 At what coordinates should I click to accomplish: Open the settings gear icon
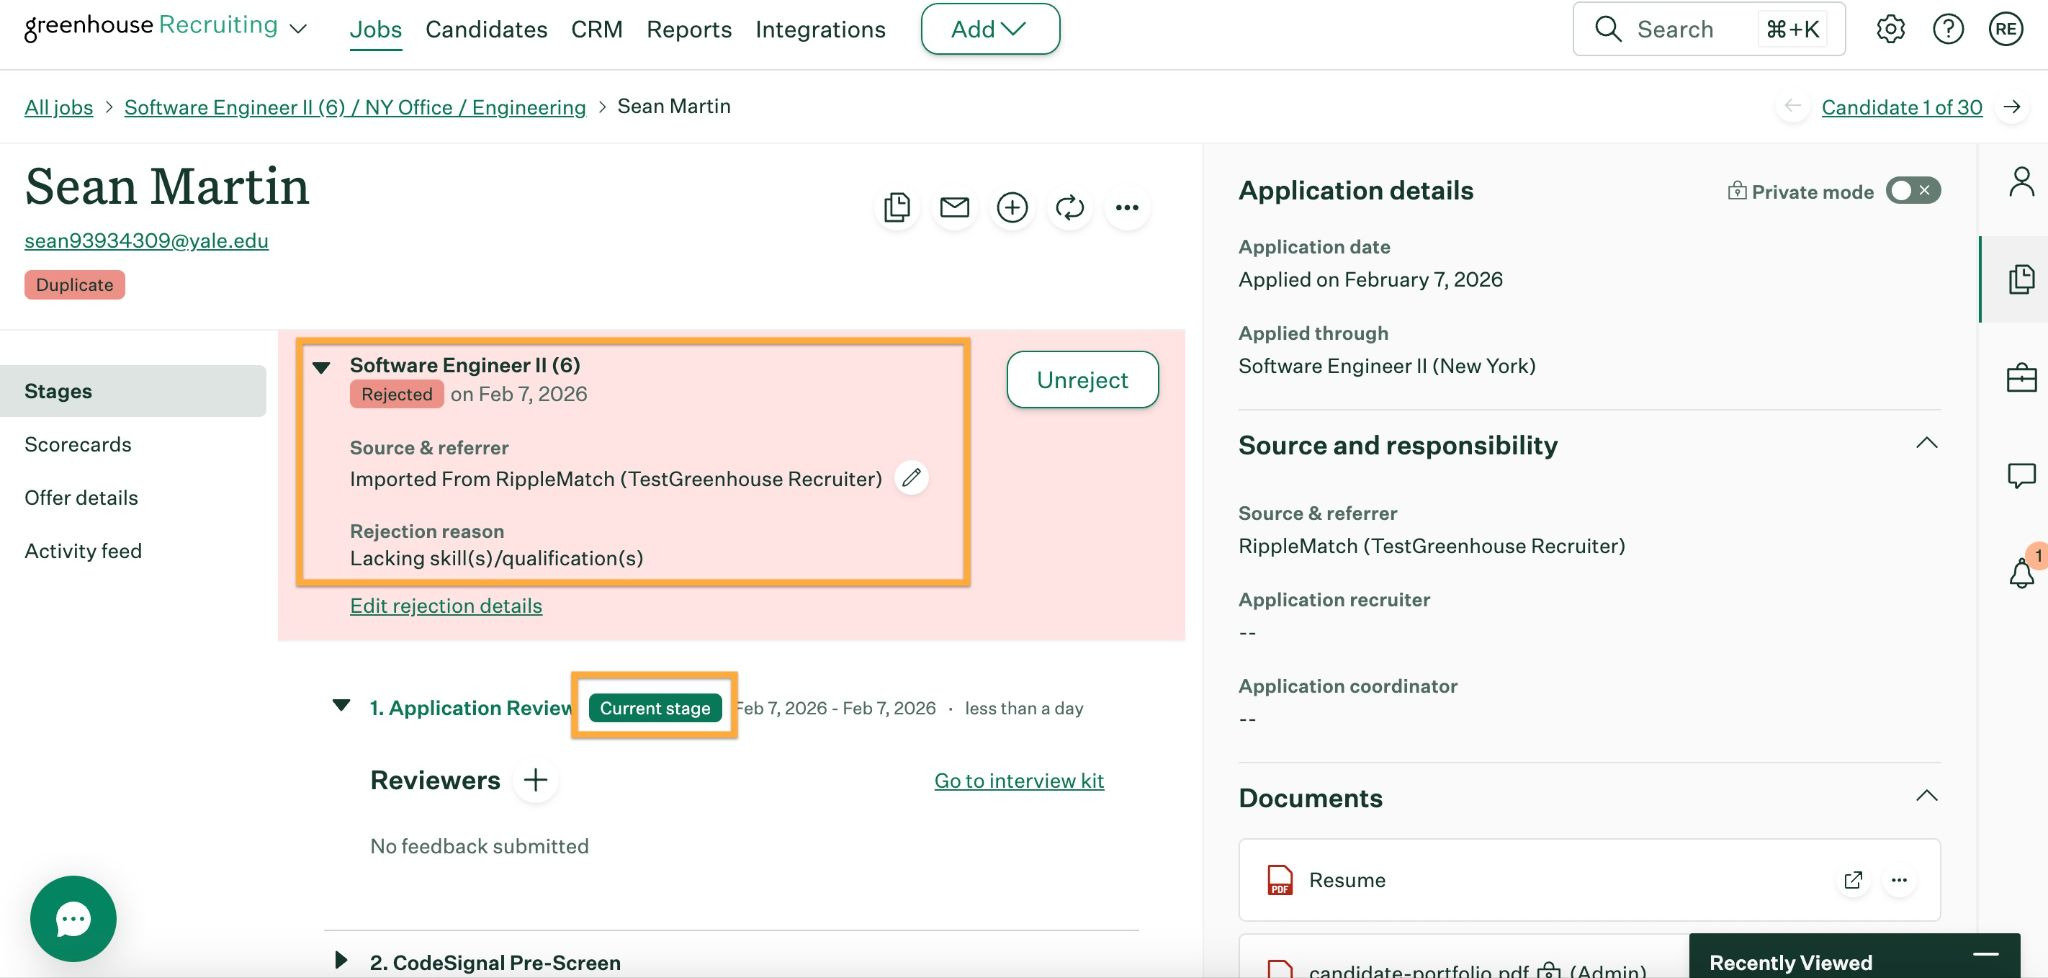(x=1890, y=29)
